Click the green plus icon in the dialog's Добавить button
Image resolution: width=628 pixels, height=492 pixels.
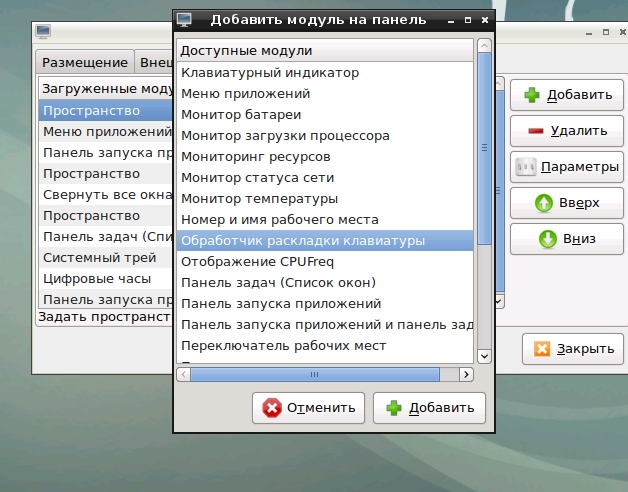[x=394, y=408]
